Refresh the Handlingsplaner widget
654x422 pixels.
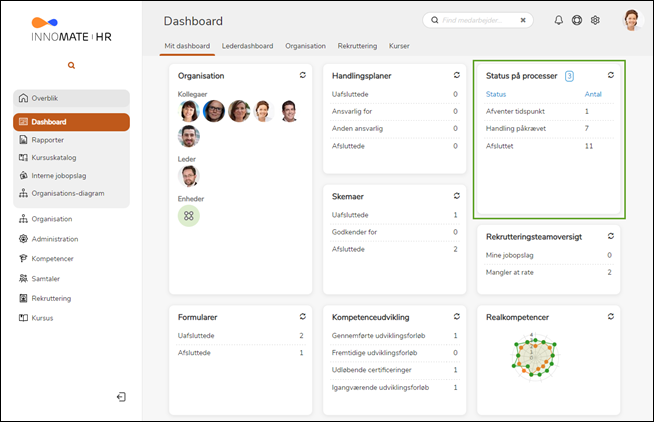click(x=456, y=75)
